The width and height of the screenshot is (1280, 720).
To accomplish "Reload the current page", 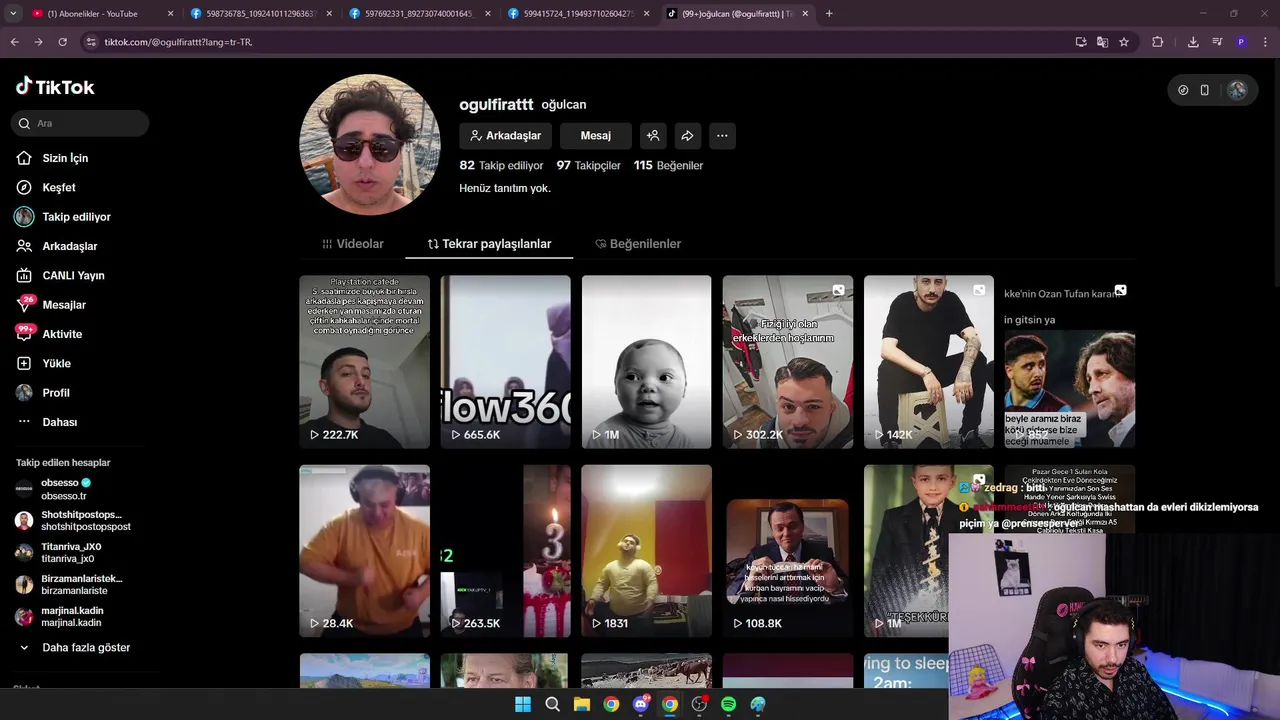I will click(62, 42).
